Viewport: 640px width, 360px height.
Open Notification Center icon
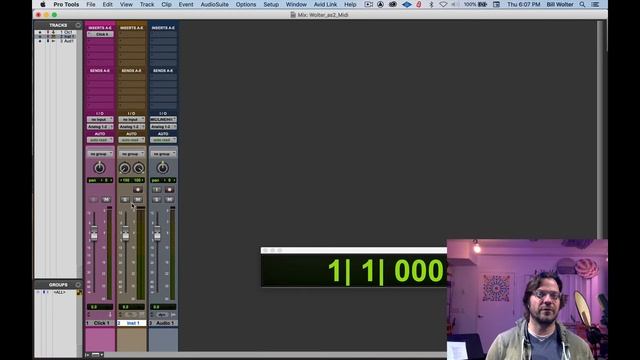[x=595, y=4]
